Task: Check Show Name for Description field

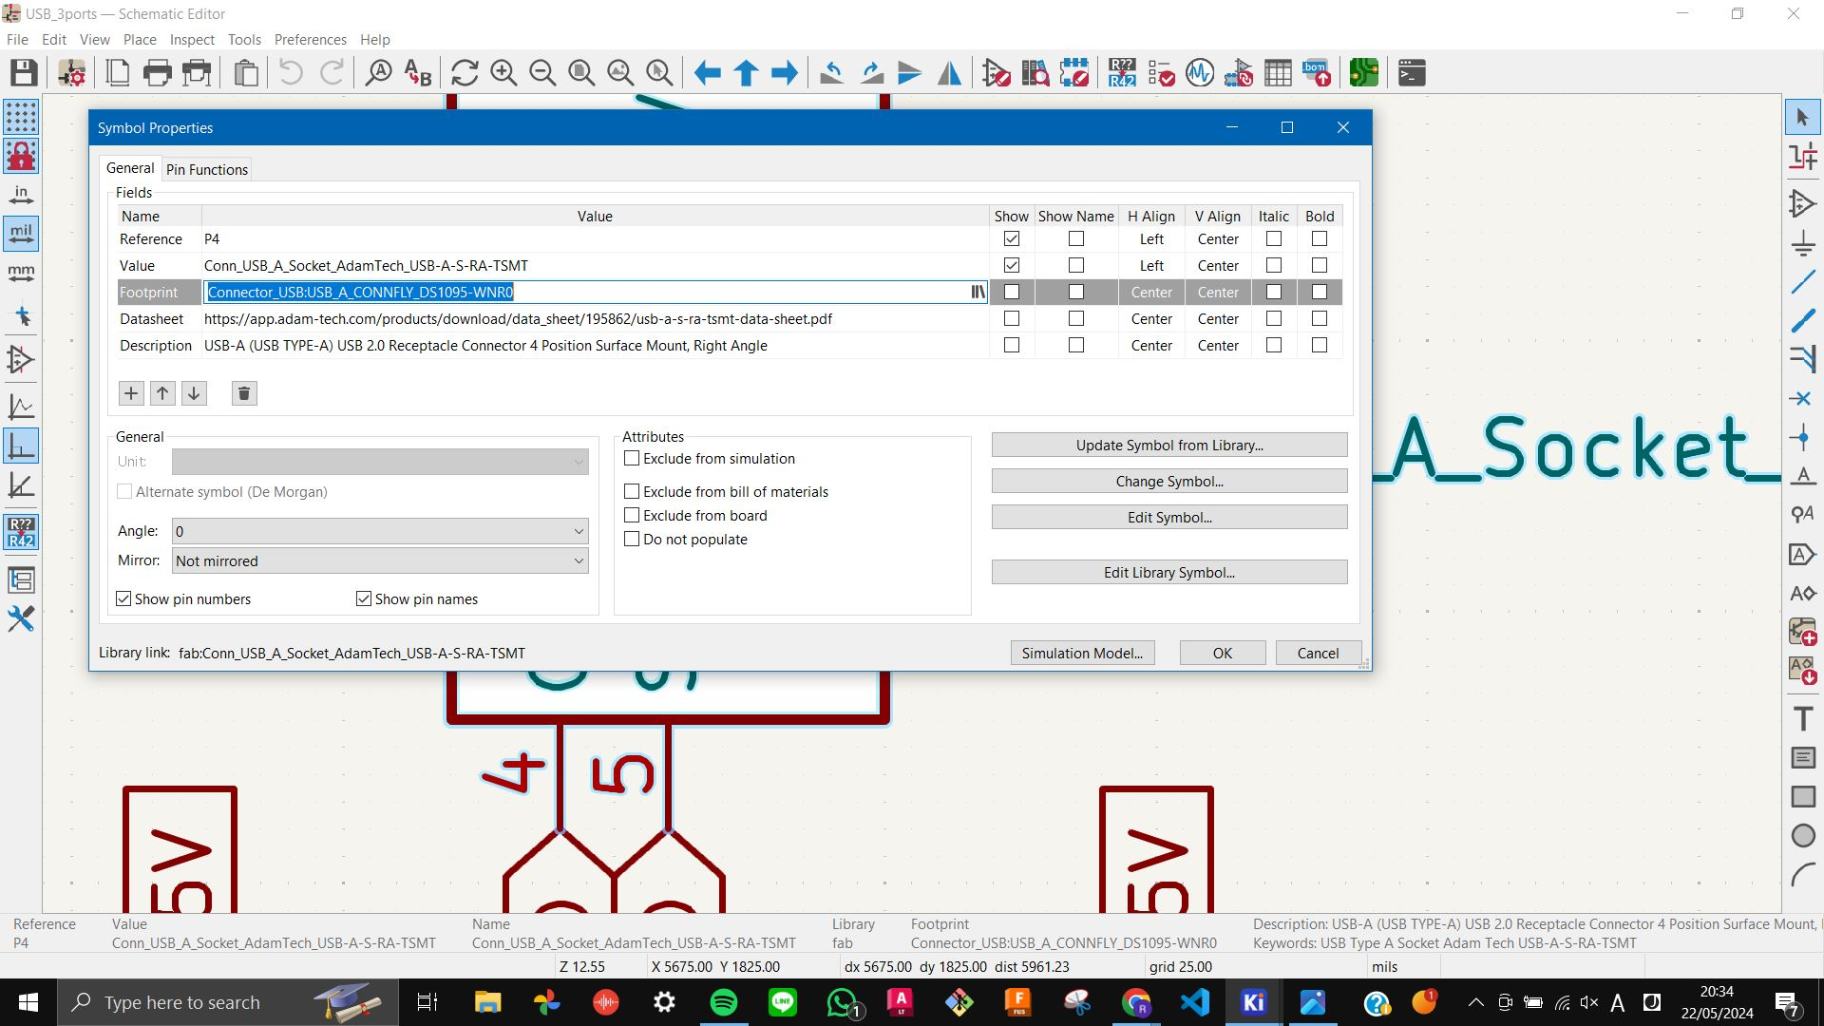Action: tap(1076, 345)
